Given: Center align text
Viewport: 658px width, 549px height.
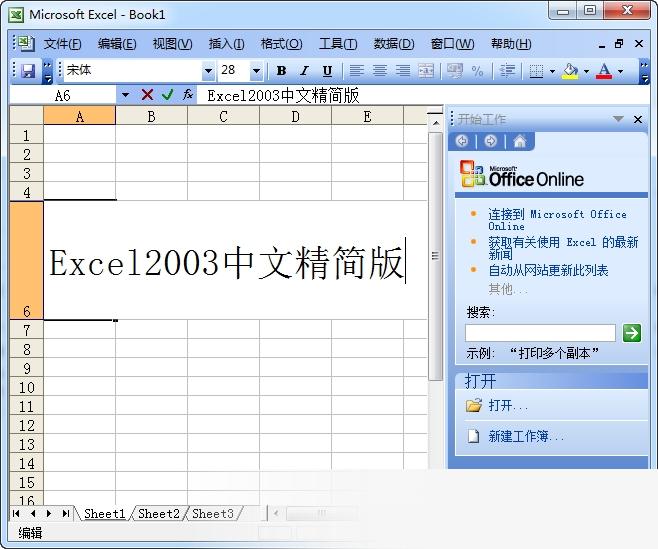Looking at the screenshot, I should [380, 71].
